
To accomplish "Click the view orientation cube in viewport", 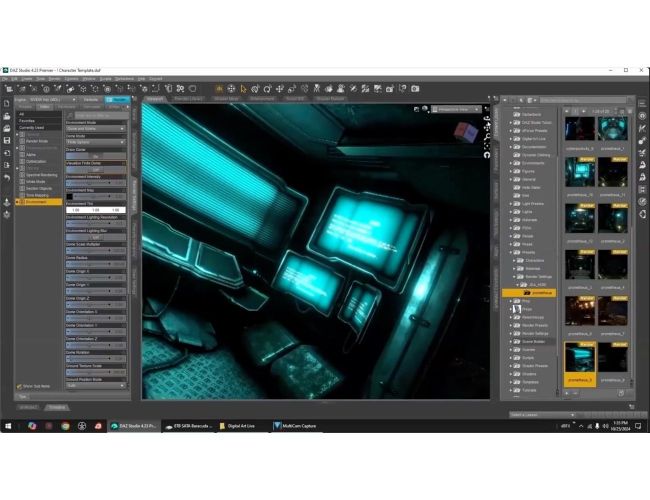I will pos(466,131).
